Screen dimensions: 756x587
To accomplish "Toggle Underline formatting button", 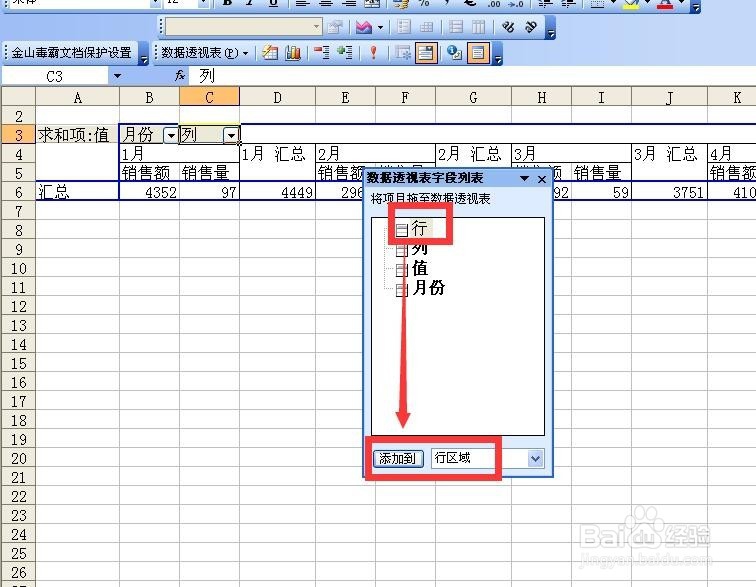I will pyautogui.click(x=273, y=3).
